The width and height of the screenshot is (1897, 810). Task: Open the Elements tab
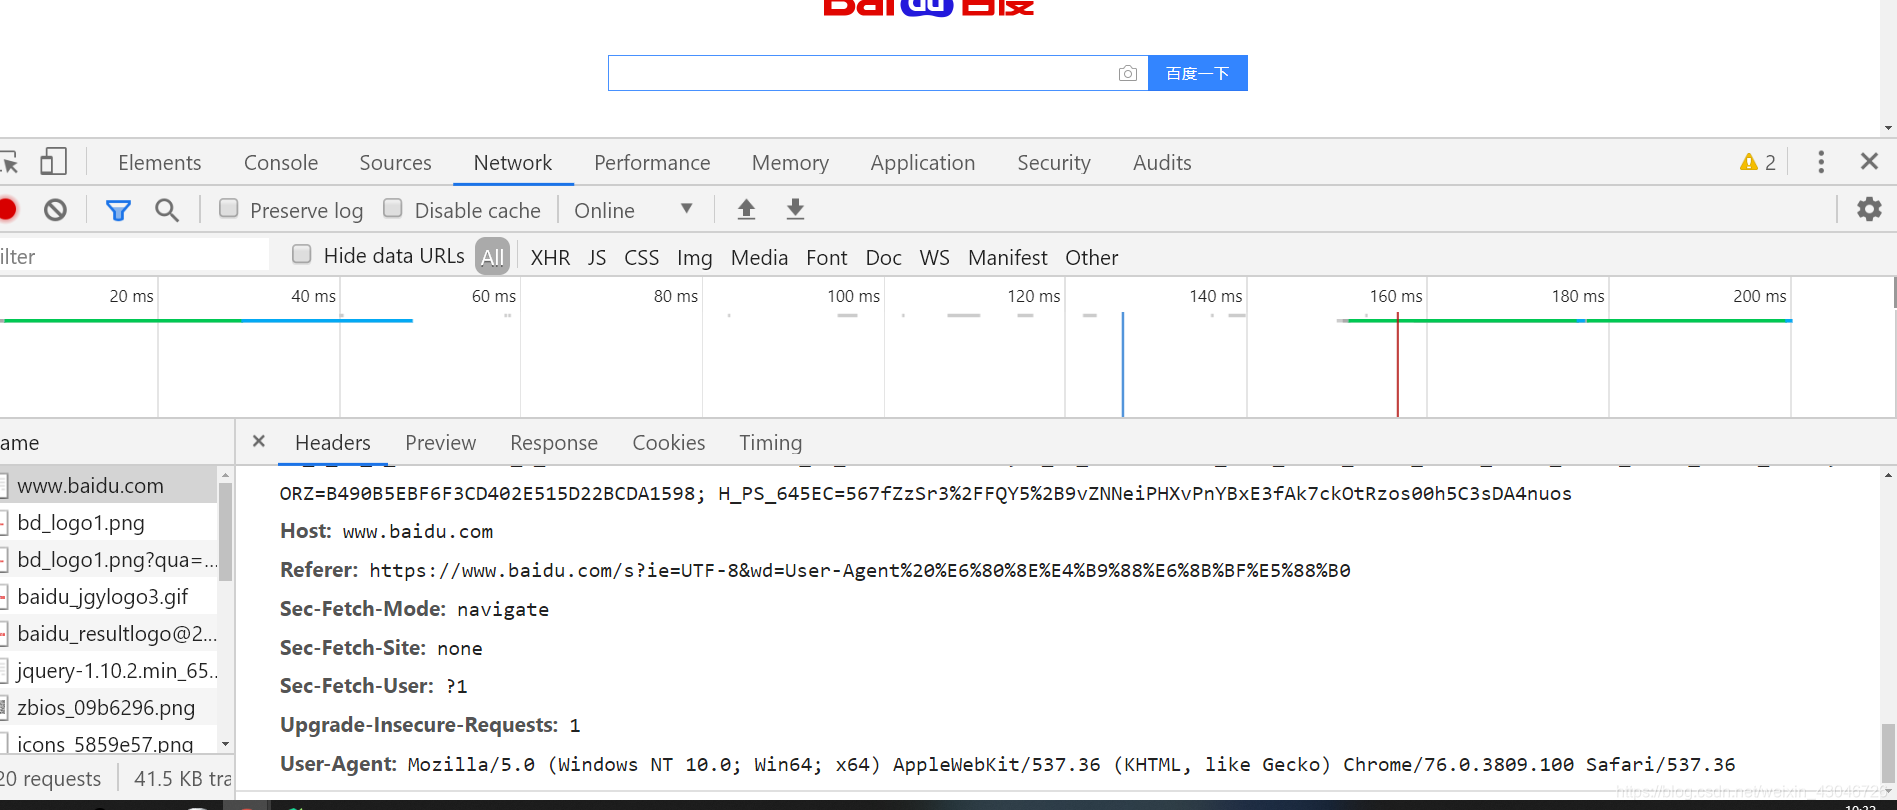click(159, 162)
